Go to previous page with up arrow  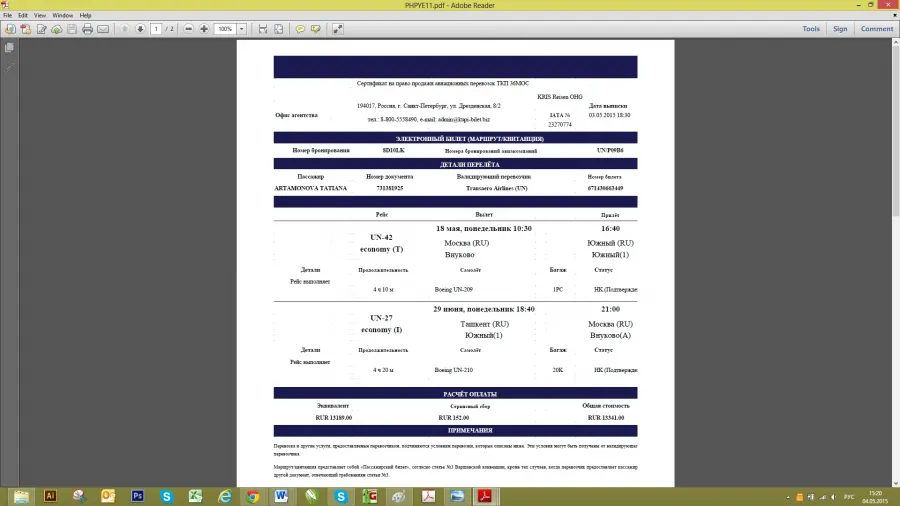pos(125,29)
